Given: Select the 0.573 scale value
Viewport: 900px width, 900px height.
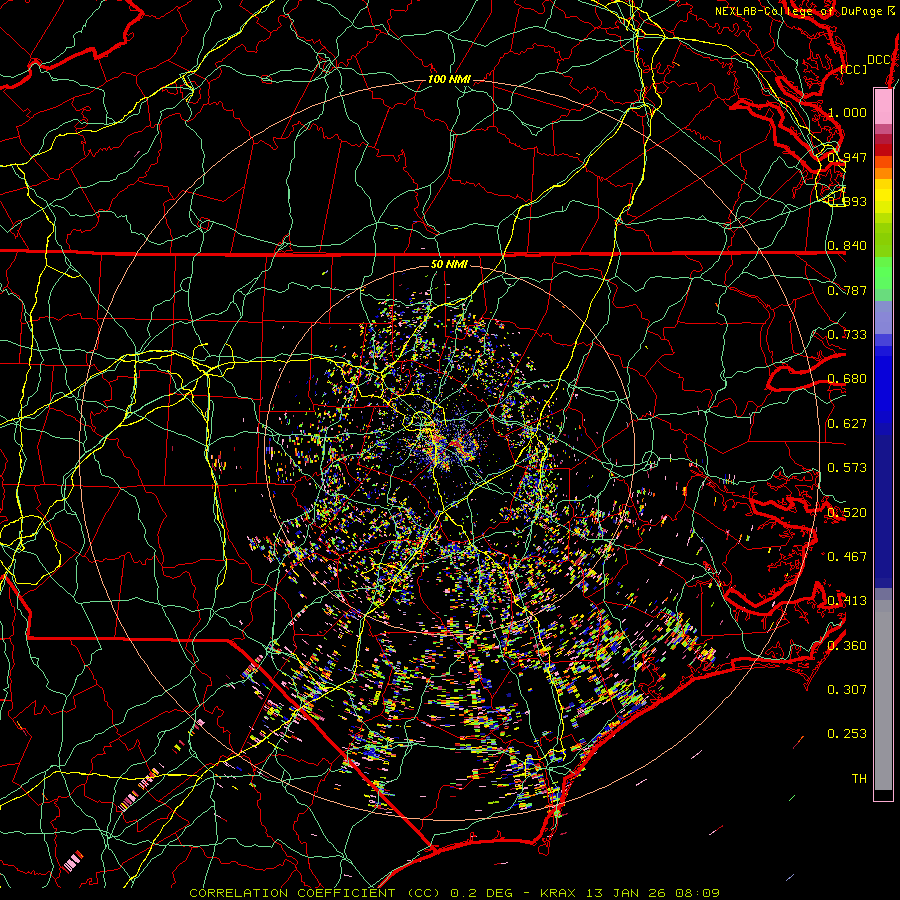Looking at the screenshot, I should tap(847, 468).
